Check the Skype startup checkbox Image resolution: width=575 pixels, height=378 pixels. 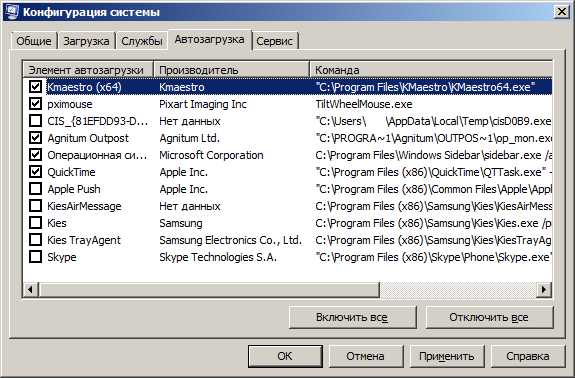35,257
